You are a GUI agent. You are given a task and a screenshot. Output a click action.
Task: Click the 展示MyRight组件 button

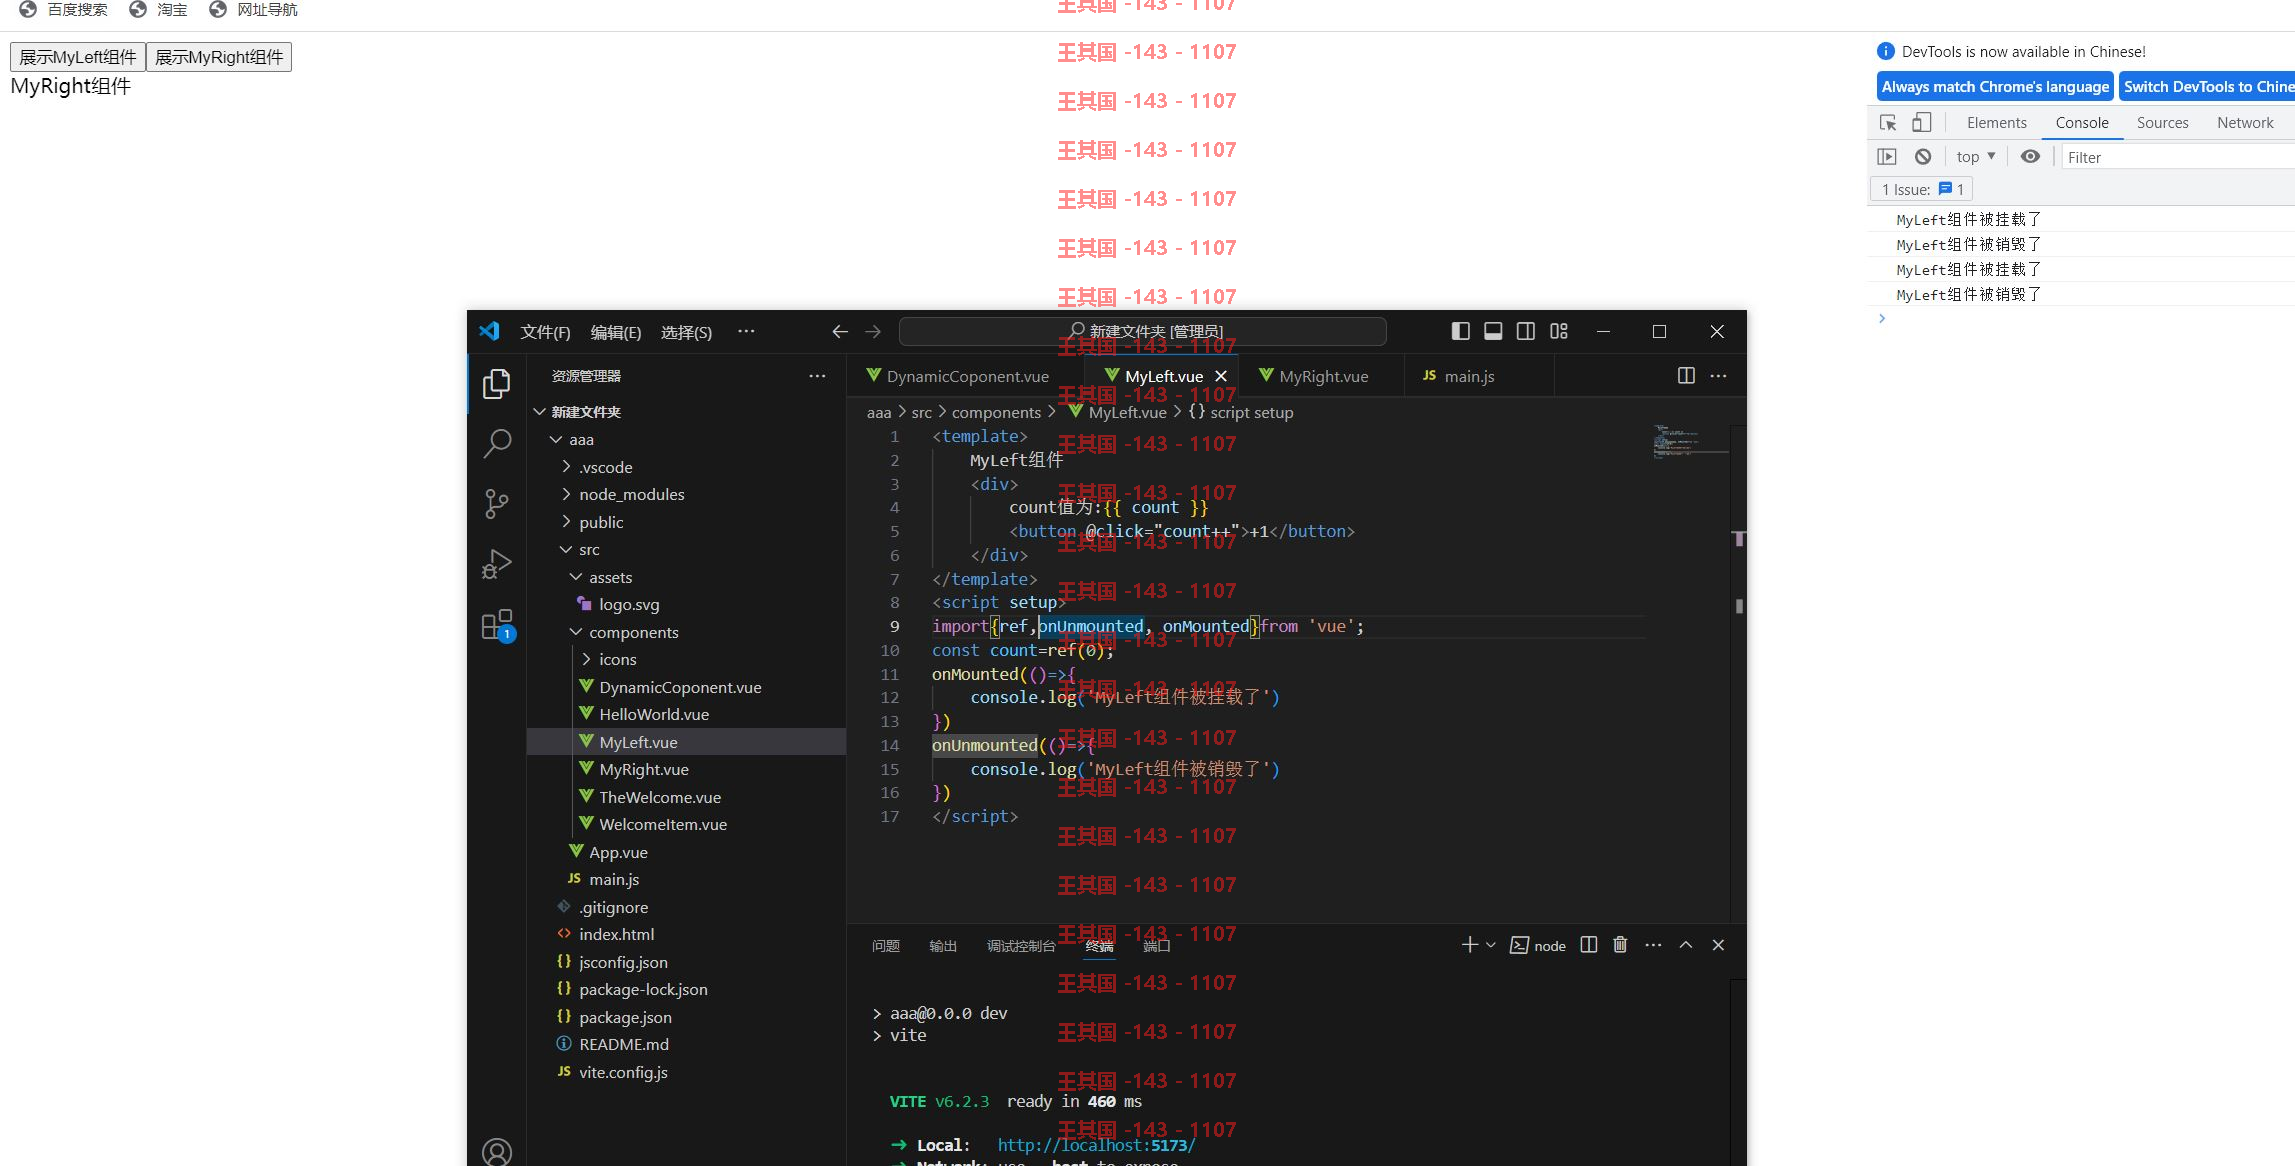(219, 57)
